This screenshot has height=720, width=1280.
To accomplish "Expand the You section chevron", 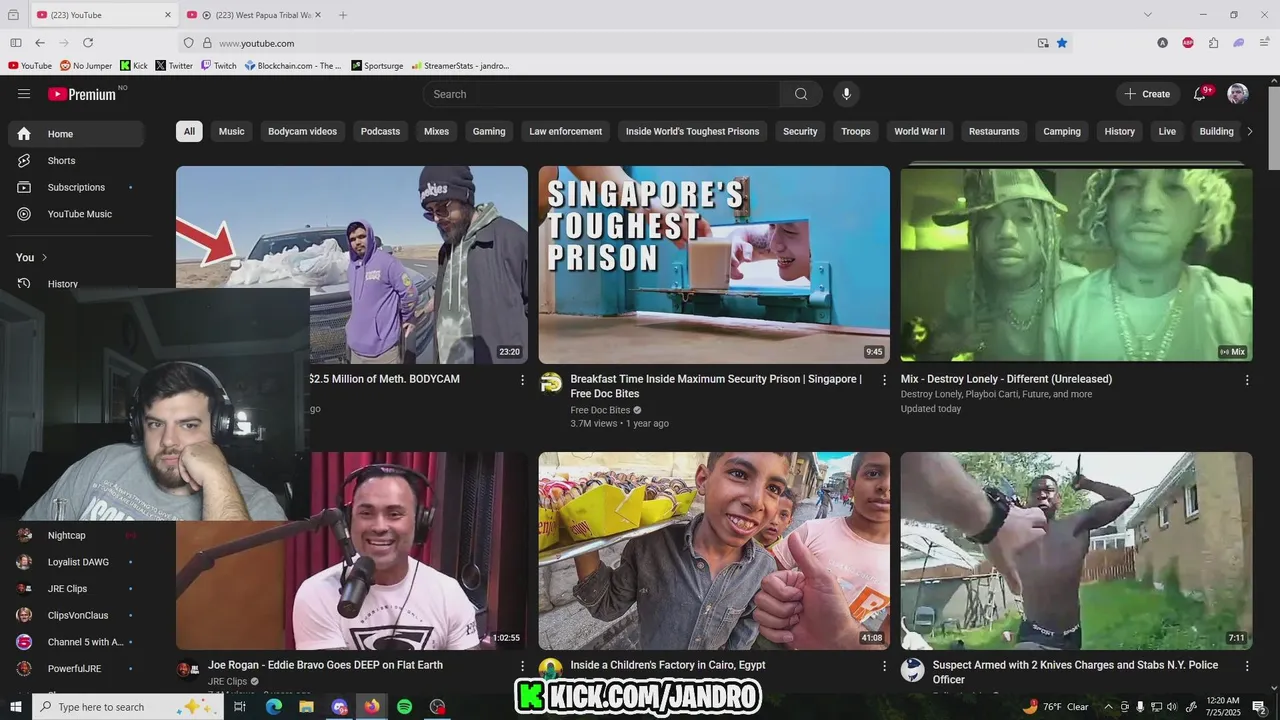I will (x=44, y=257).
